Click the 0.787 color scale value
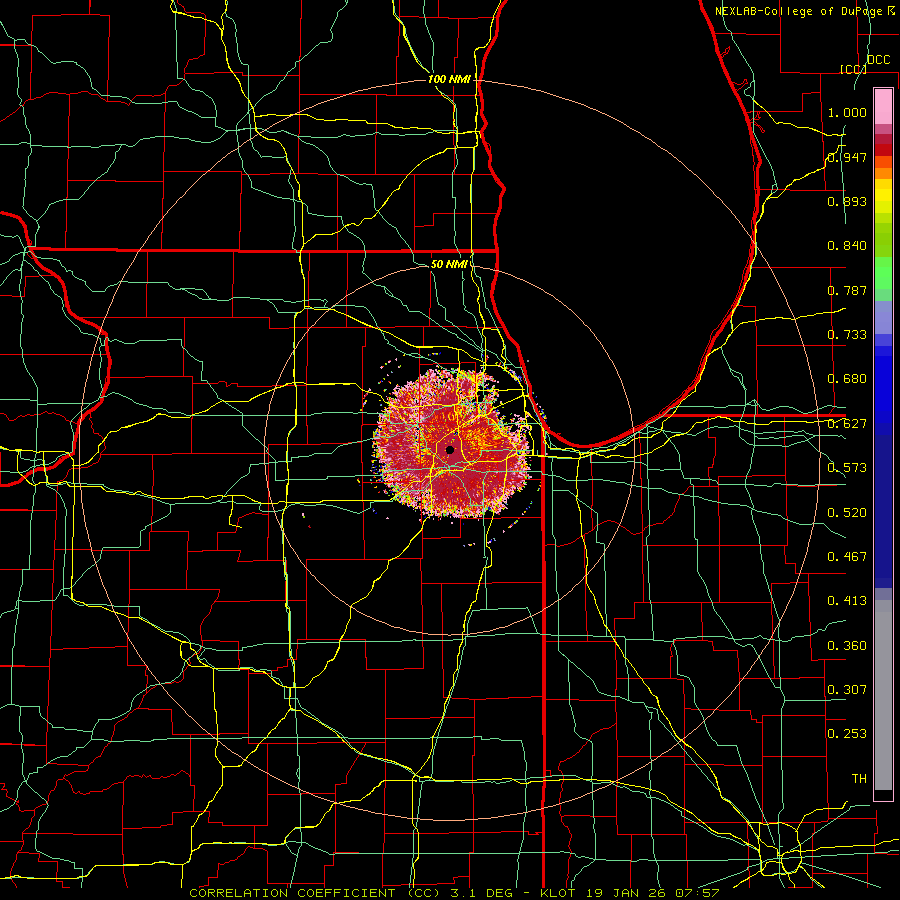 tap(847, 290)
